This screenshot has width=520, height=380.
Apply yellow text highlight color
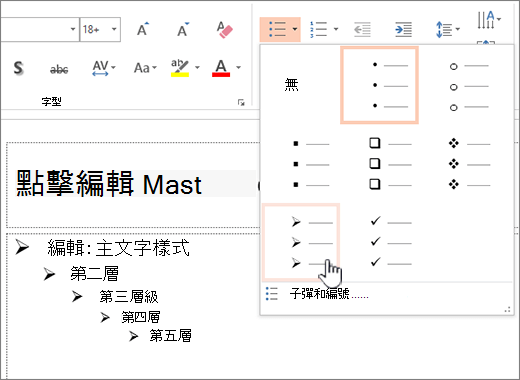180,68
